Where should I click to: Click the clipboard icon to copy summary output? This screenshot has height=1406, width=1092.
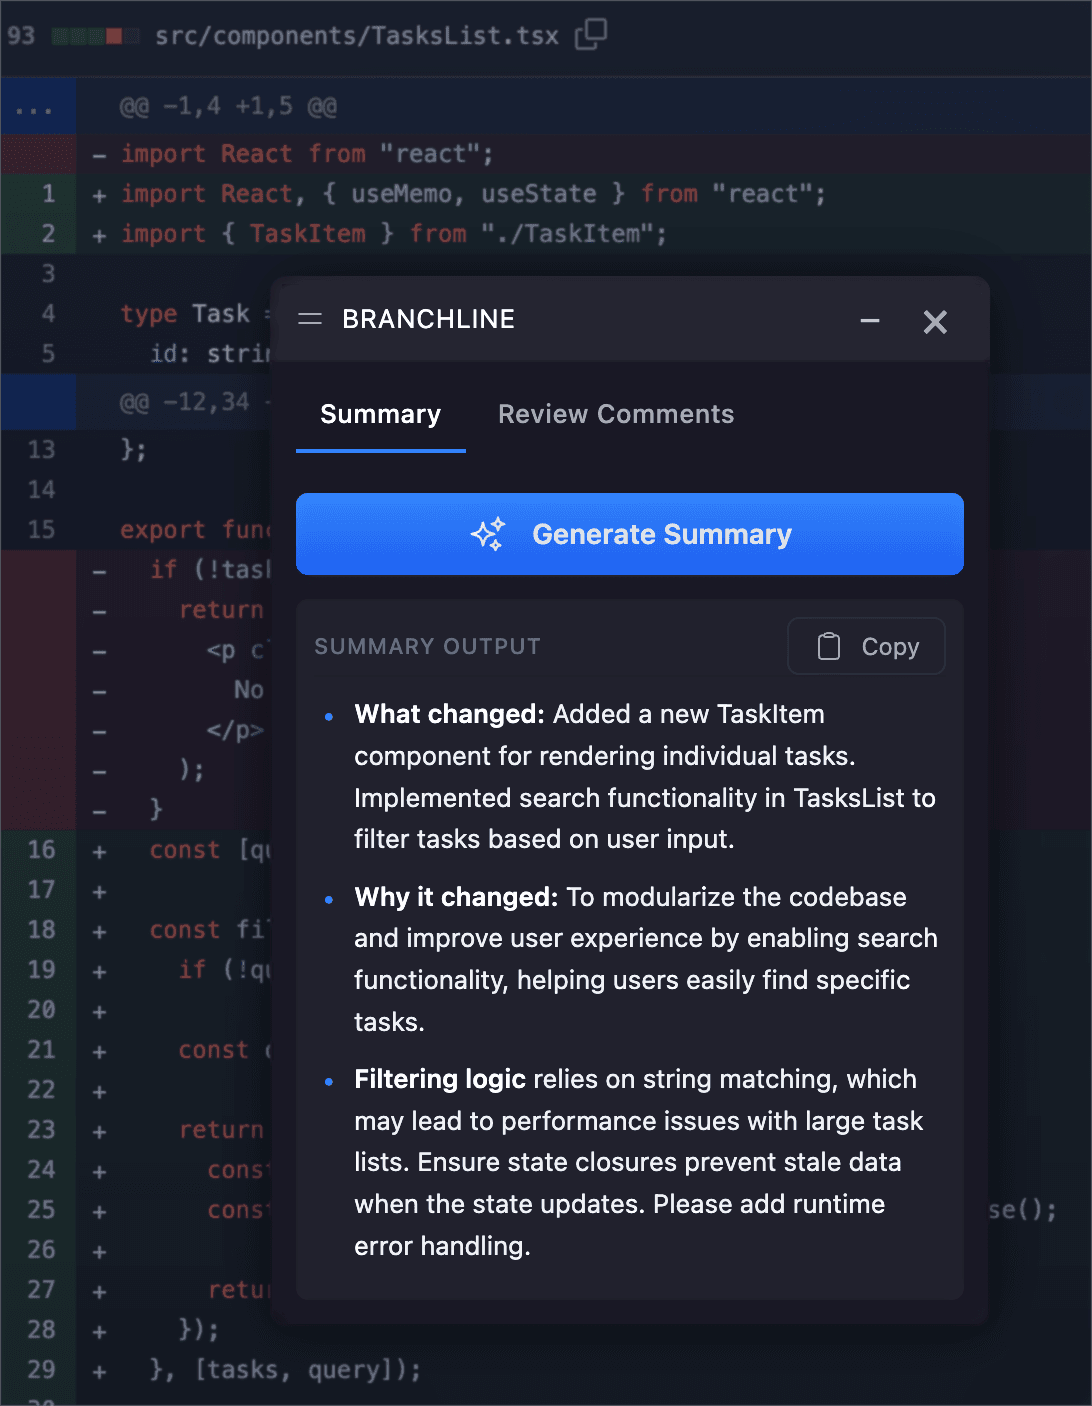[x=828, y=646]
